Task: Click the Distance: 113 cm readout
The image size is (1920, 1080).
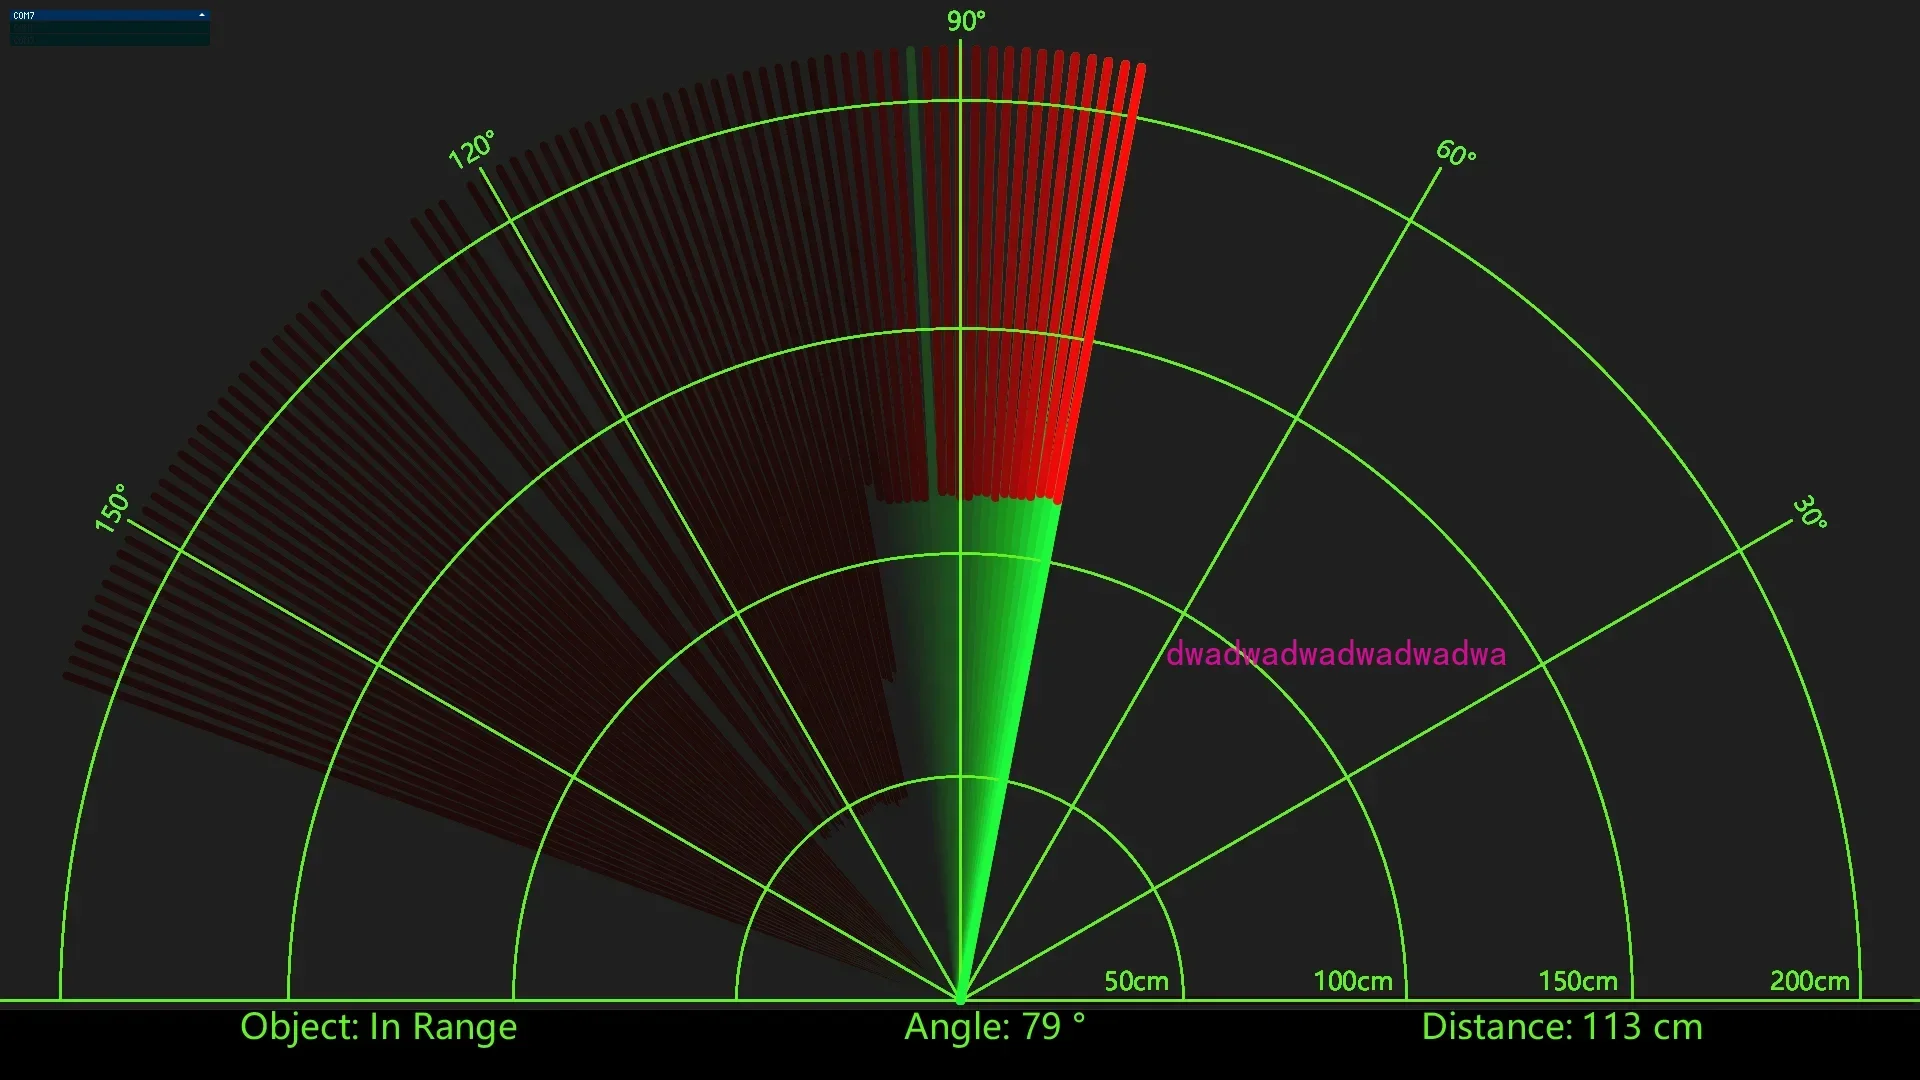Action: tap(1561, 1027)
